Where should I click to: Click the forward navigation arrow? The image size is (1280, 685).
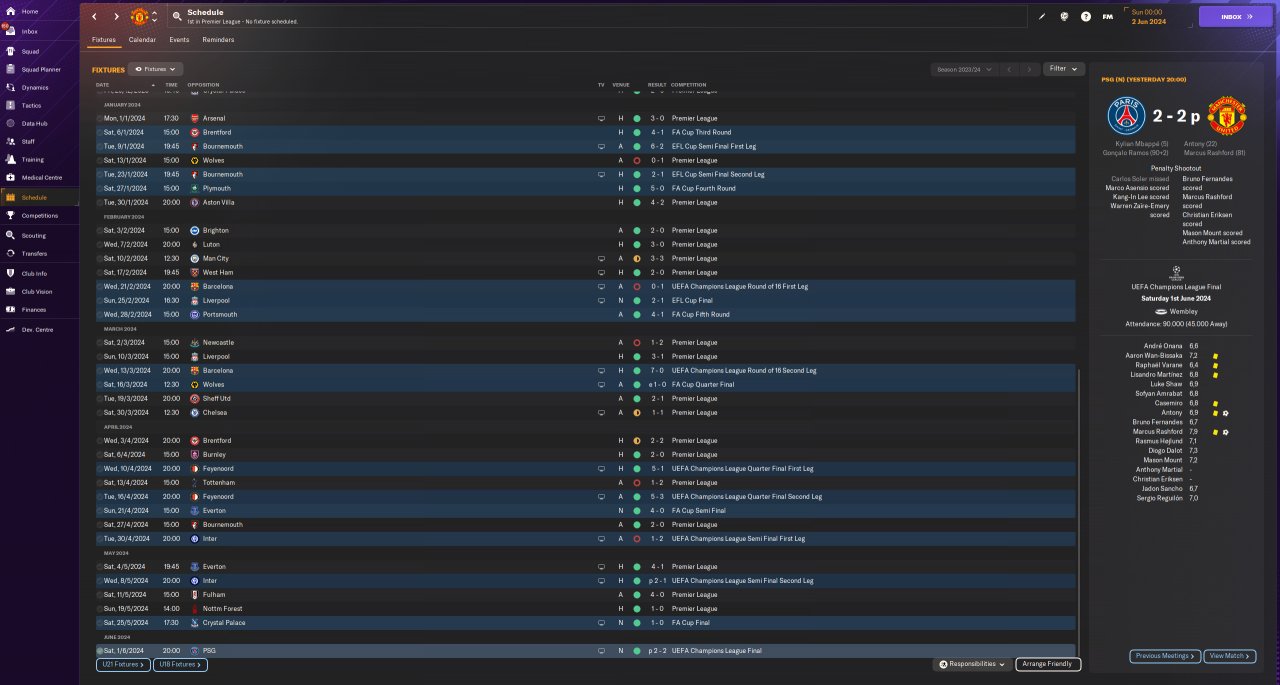pyautogui.click(x=116, y=16)
